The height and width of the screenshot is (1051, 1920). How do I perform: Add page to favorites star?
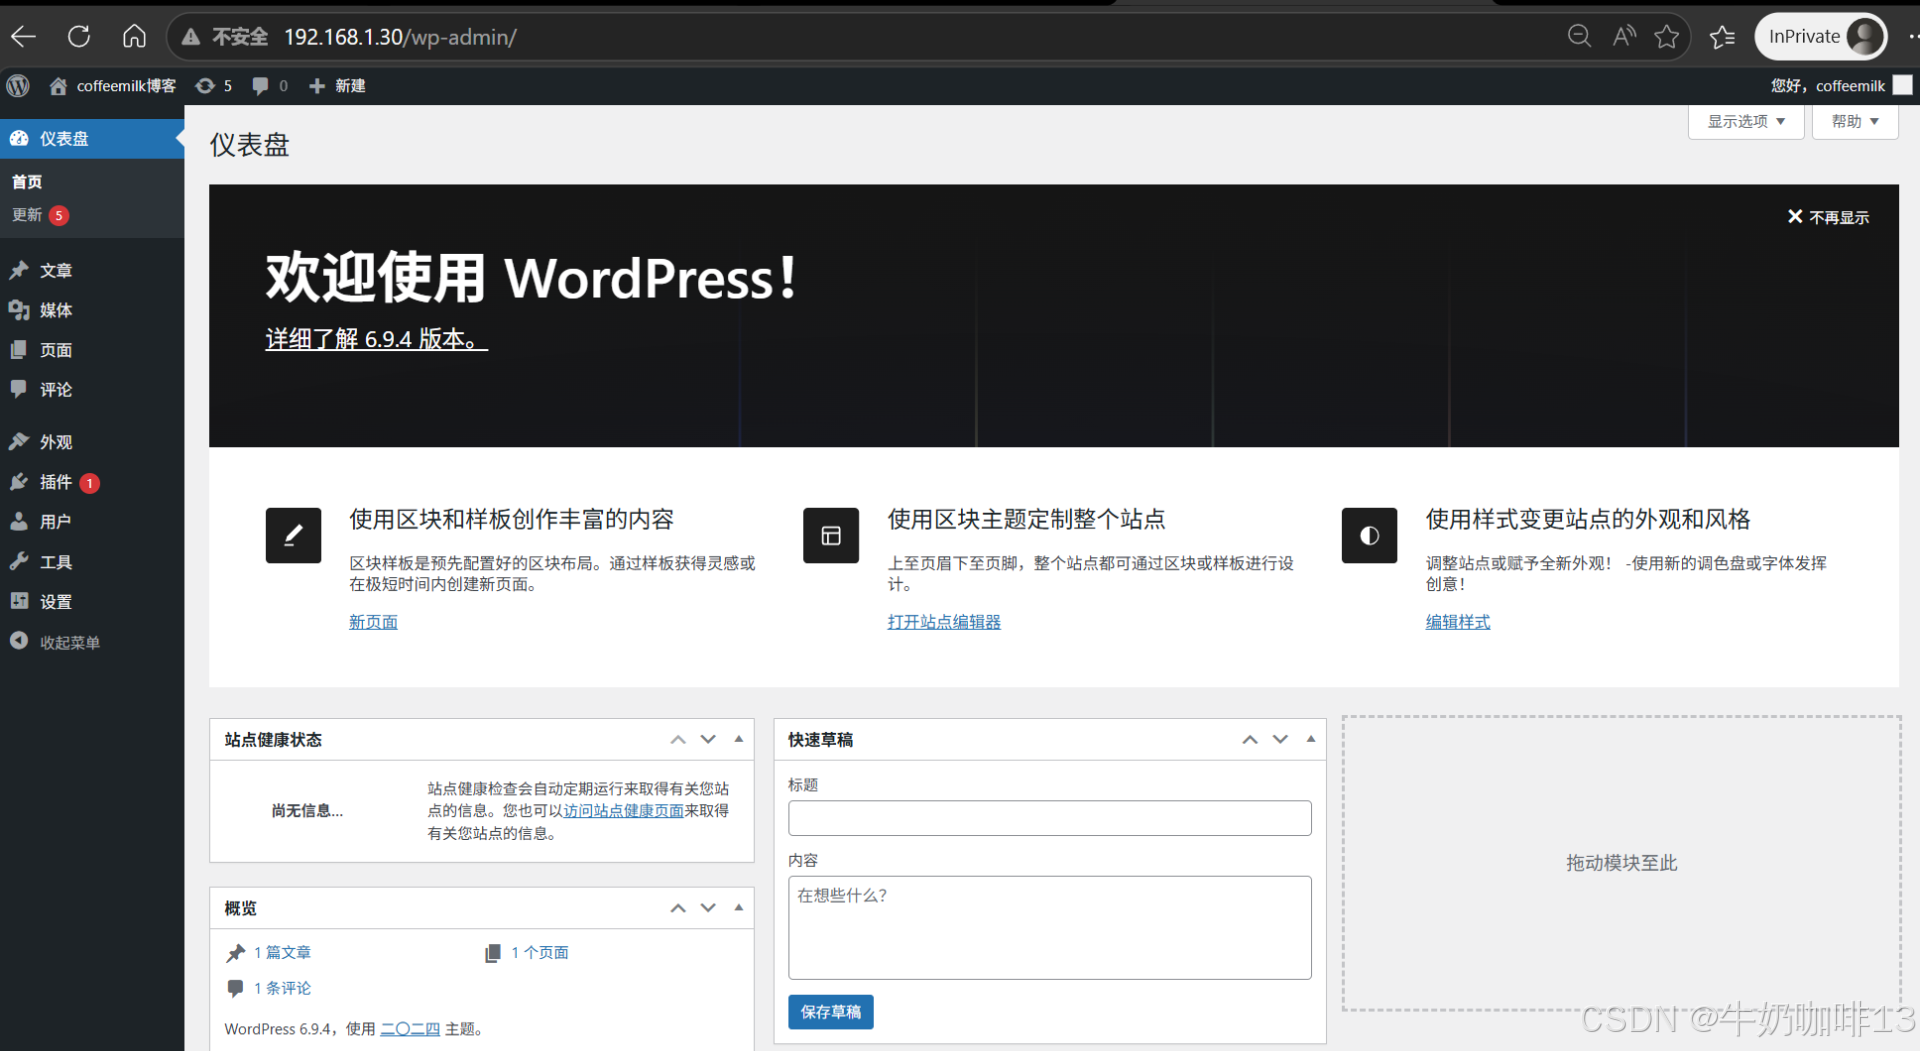[x=1666, y=37]
